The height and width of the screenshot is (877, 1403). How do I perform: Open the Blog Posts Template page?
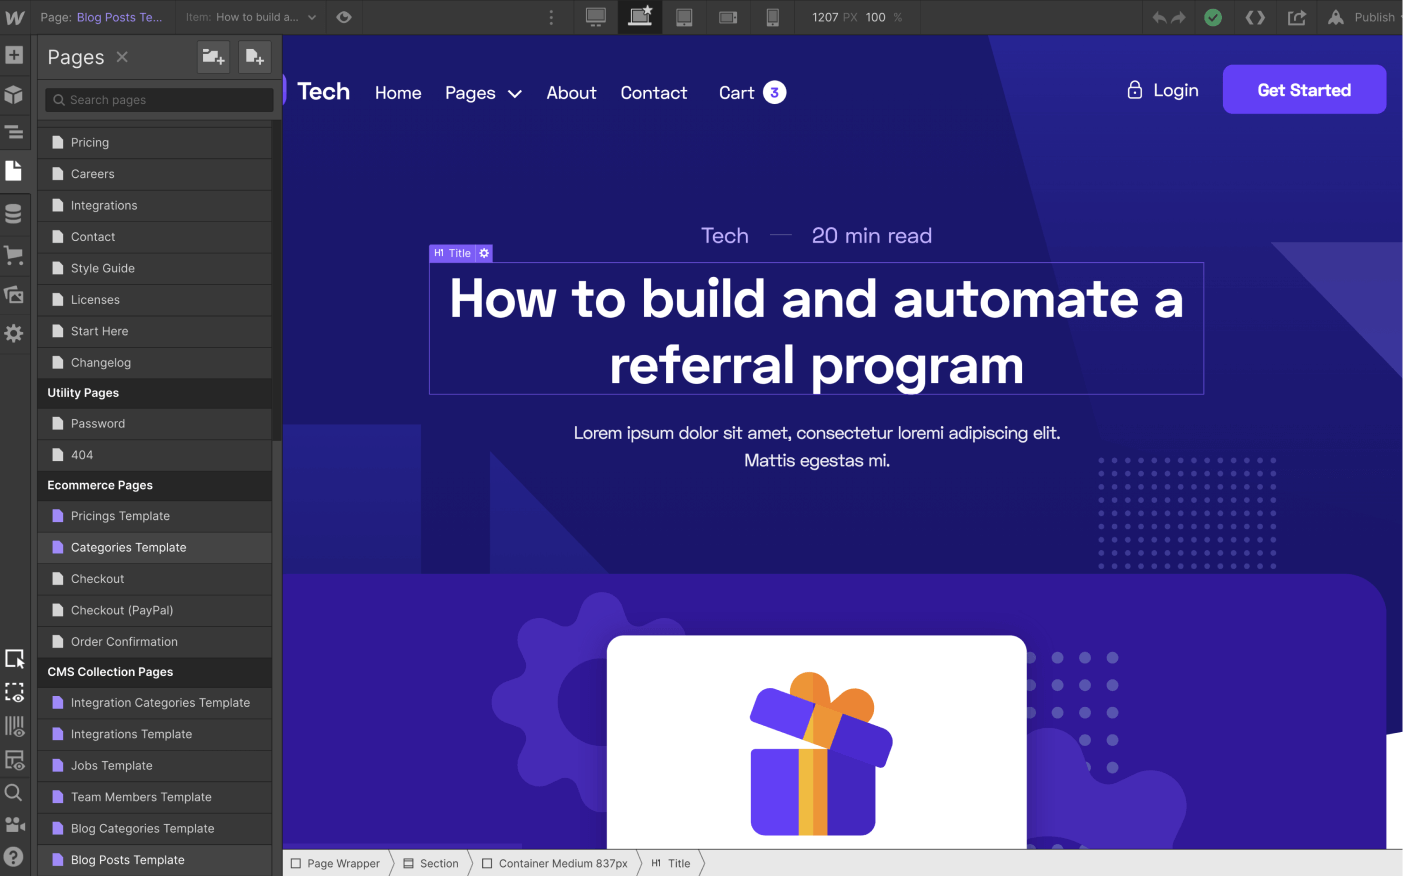(127, 860)
